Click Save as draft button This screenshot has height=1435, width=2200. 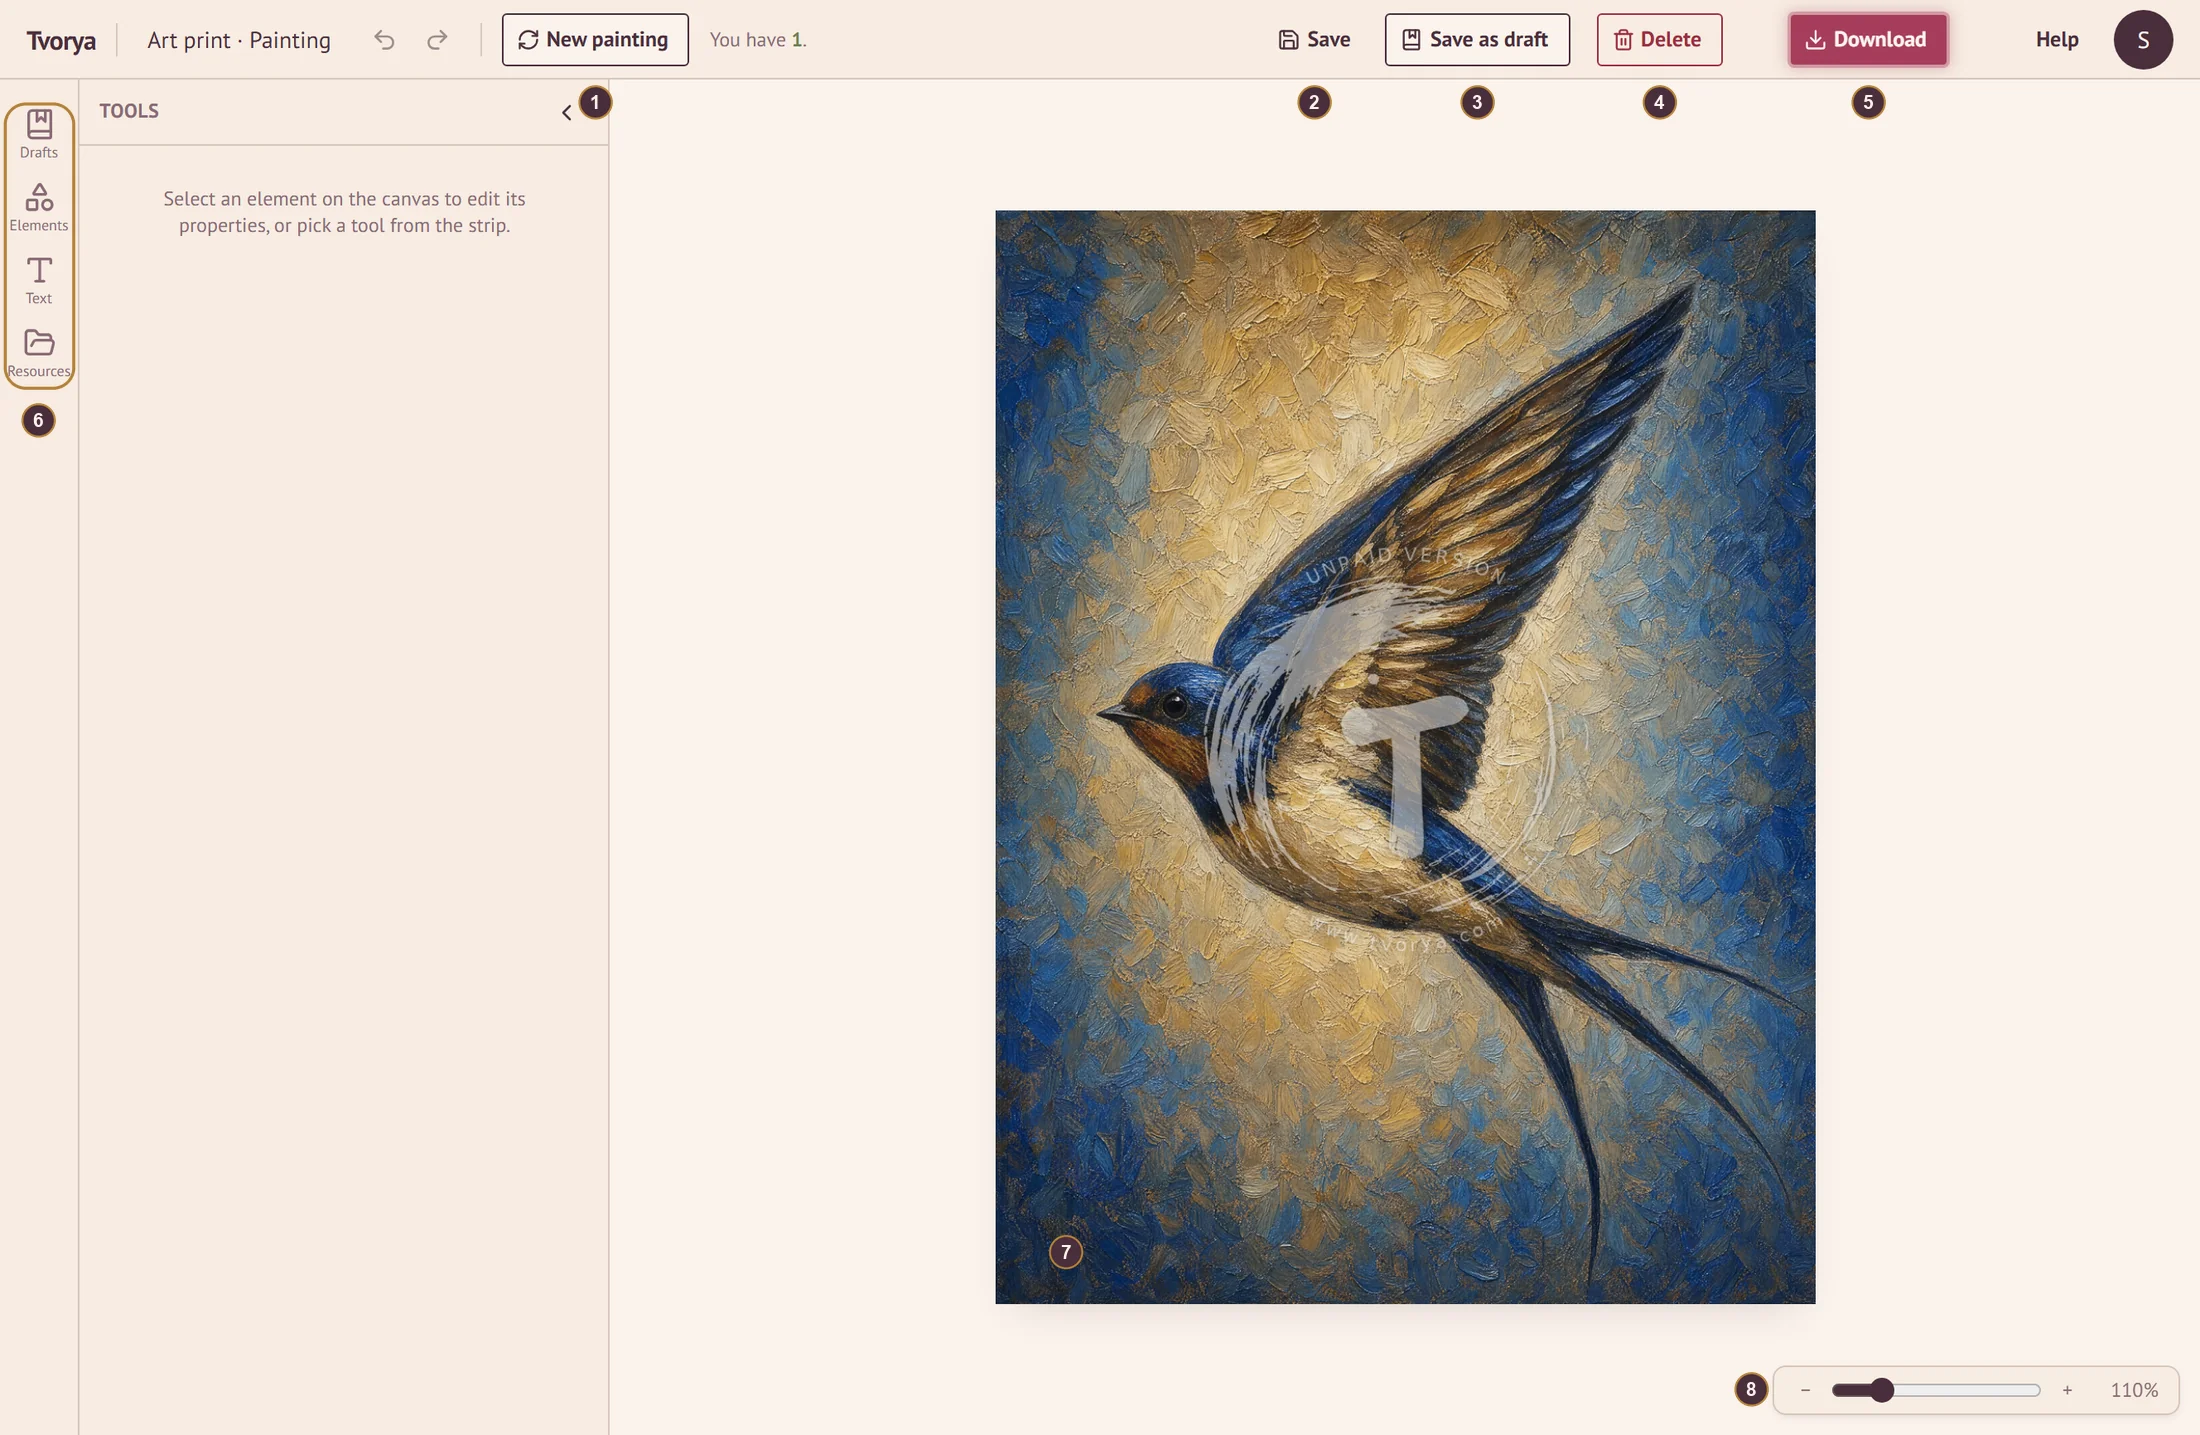click(1477, 40)
